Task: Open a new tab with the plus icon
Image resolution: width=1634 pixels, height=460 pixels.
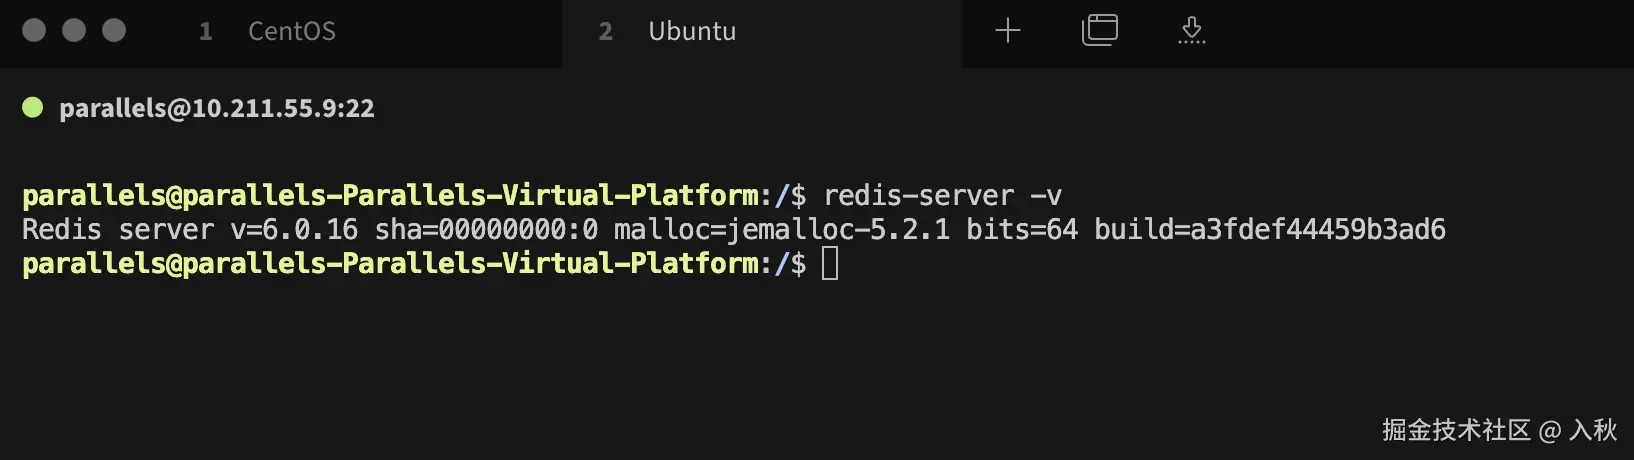Action: click(1008, 31)
